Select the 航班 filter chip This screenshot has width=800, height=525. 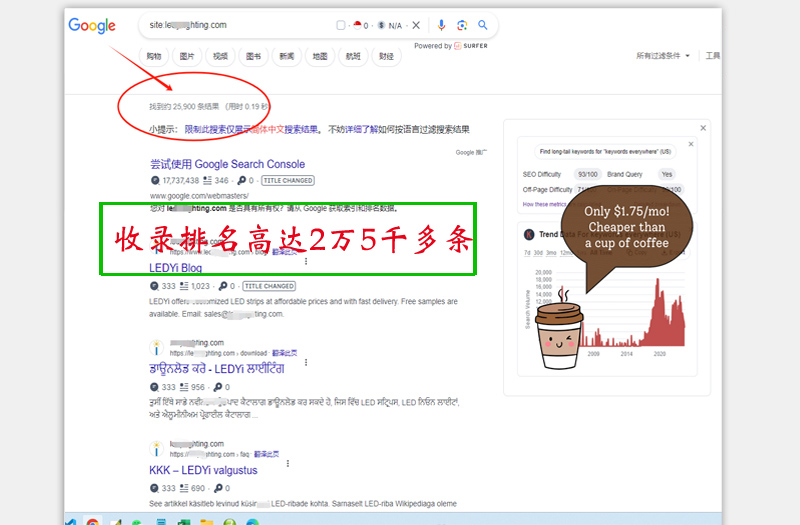(353, 56)
